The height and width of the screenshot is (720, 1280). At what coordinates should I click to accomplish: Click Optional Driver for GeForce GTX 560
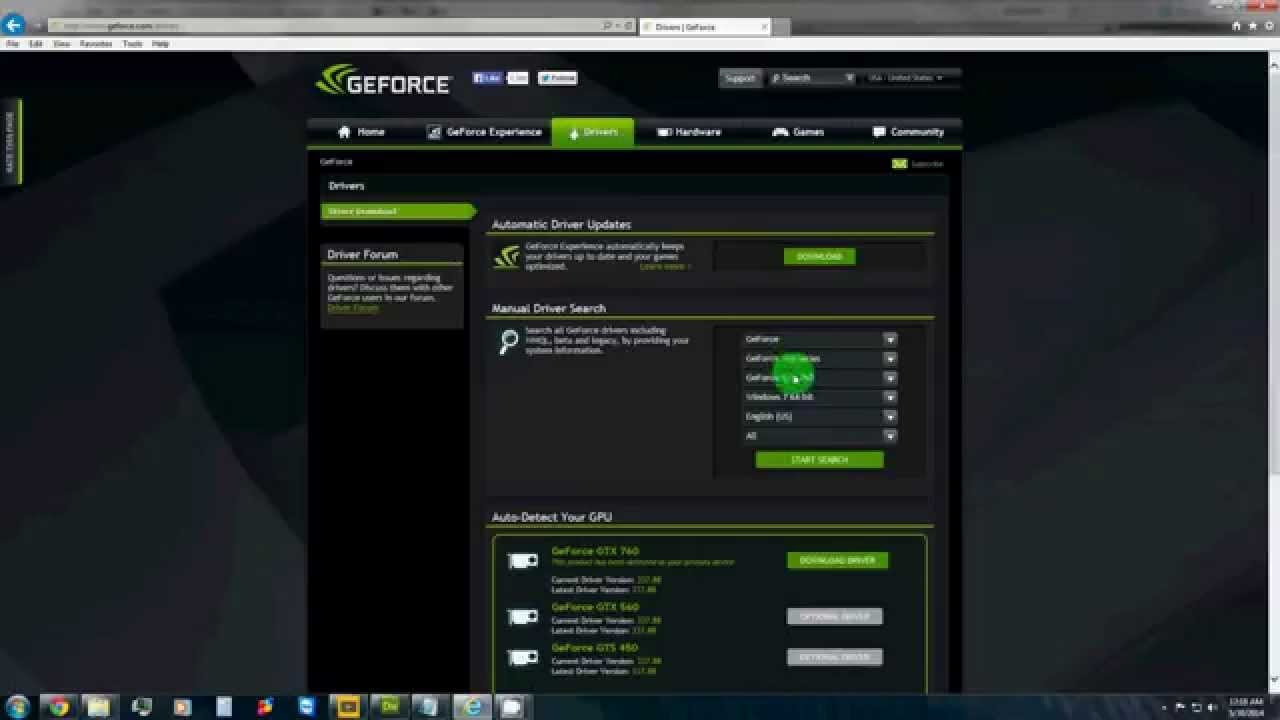[834, 617]
